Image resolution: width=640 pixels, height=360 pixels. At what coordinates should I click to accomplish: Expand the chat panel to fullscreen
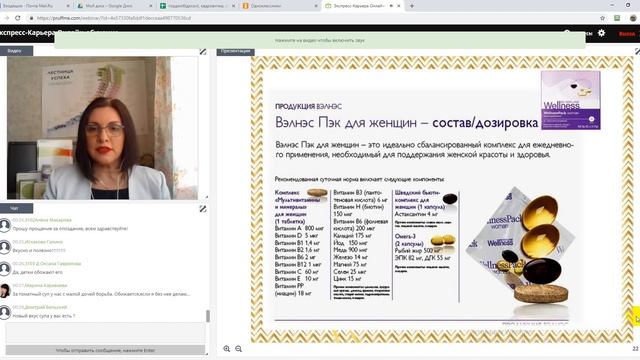pyautogui.click(x=203, y=209)
